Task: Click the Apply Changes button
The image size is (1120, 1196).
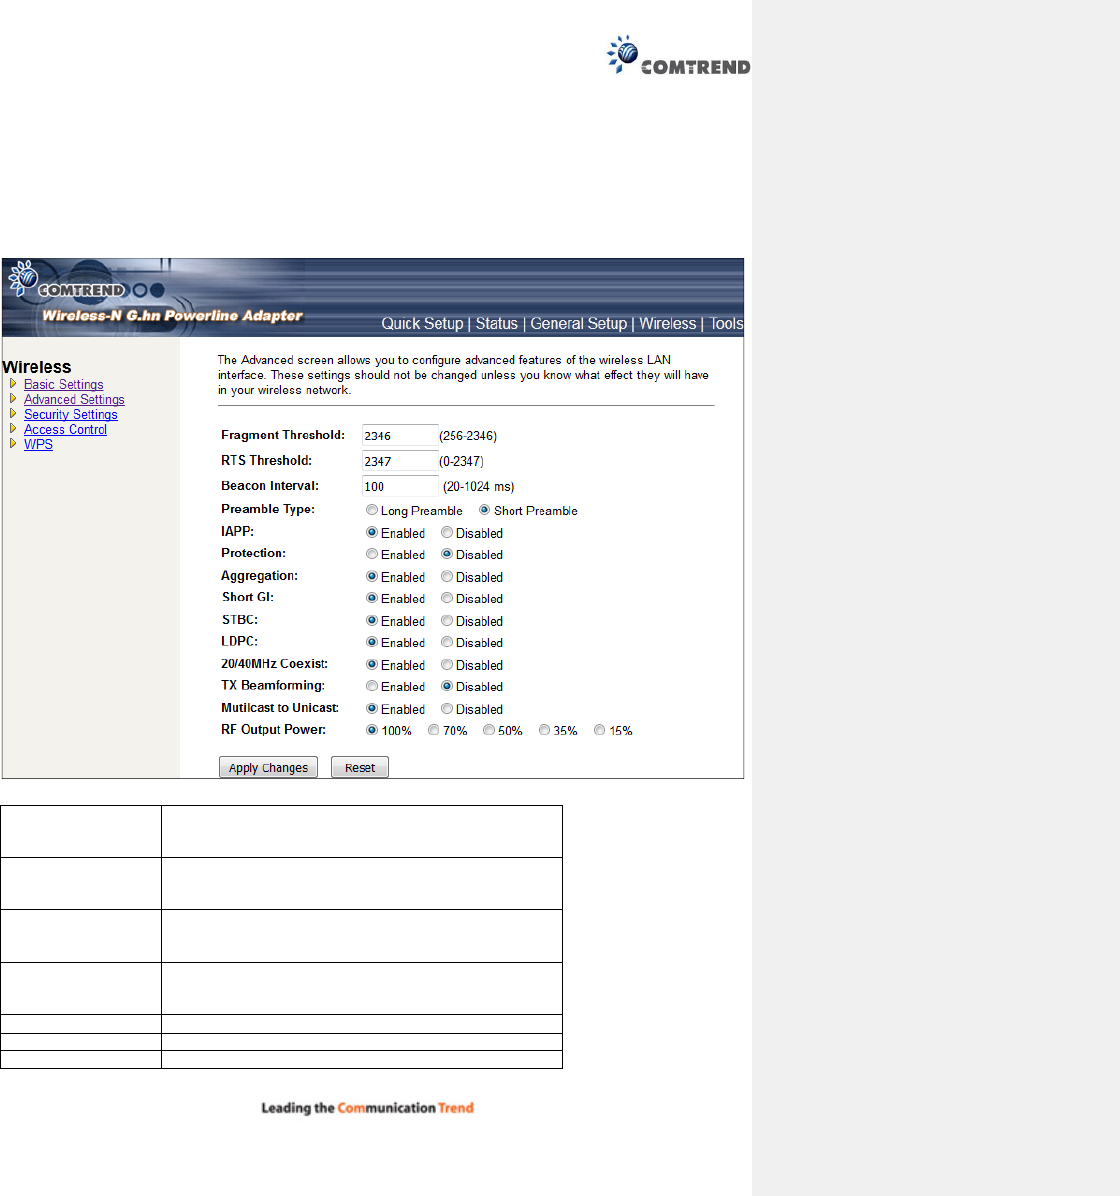Action: point(268,767)
